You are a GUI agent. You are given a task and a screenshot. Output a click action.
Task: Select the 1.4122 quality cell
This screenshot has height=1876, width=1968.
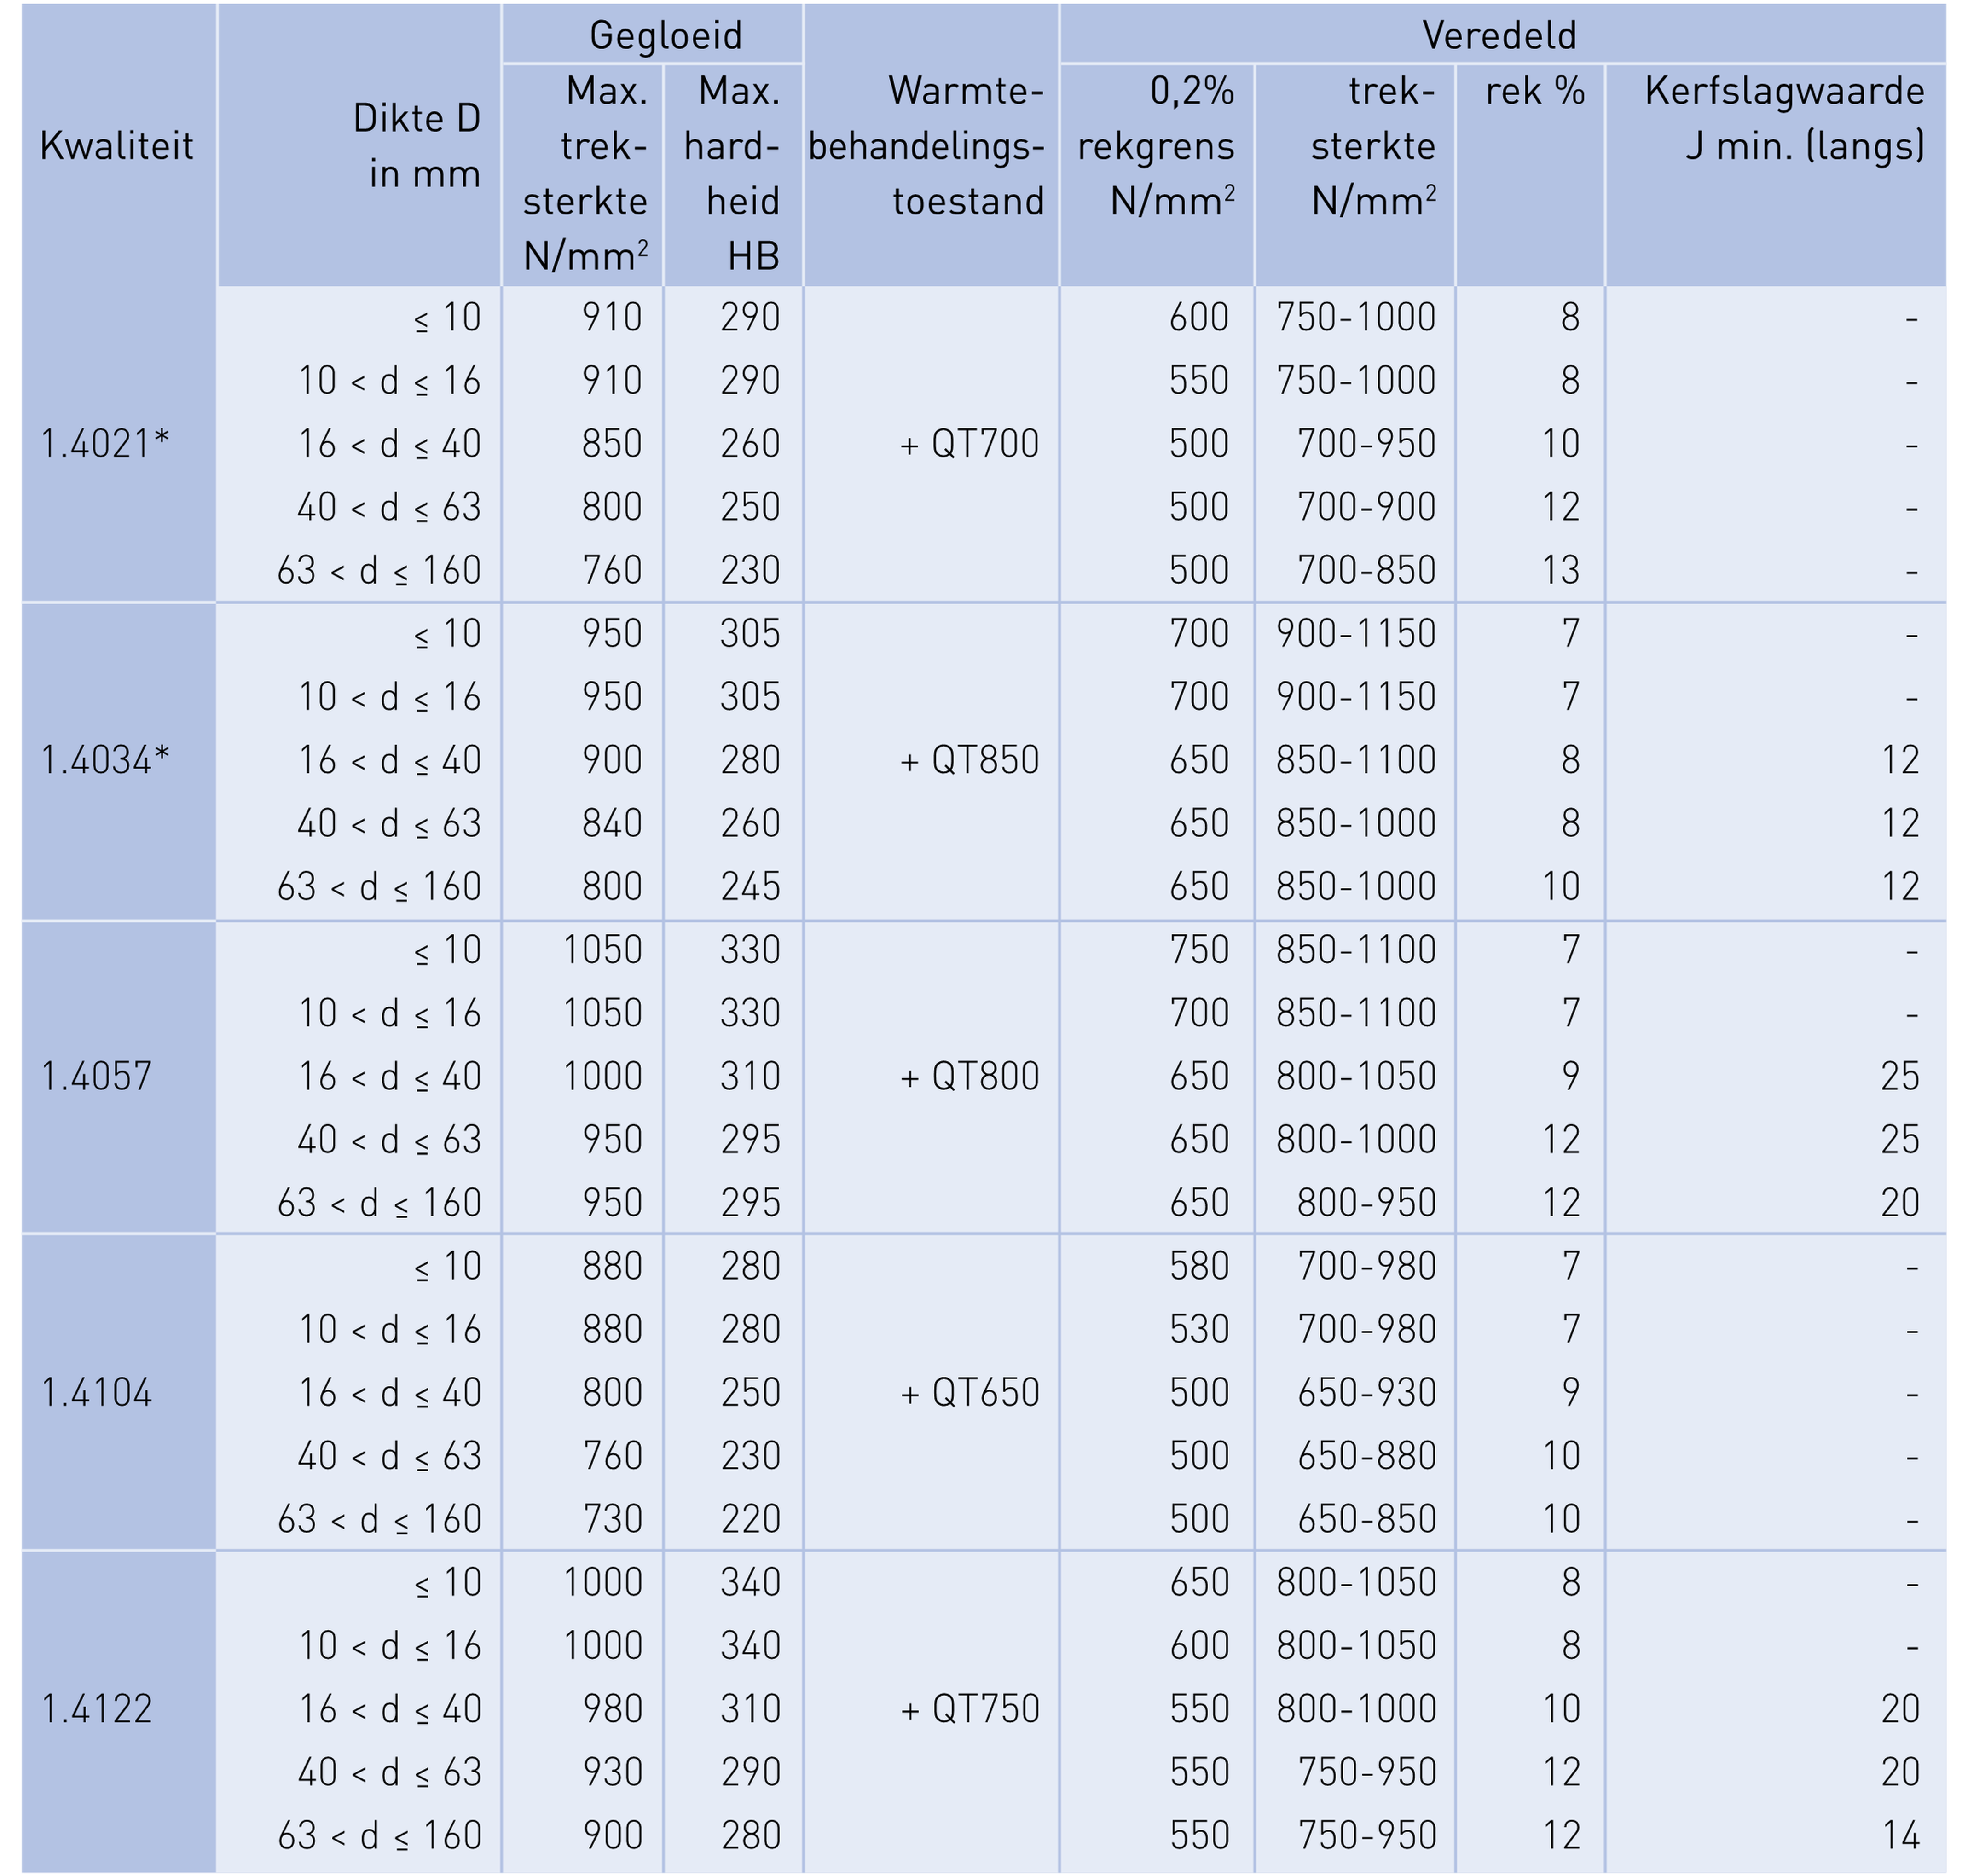click(x=97, y=1708)
